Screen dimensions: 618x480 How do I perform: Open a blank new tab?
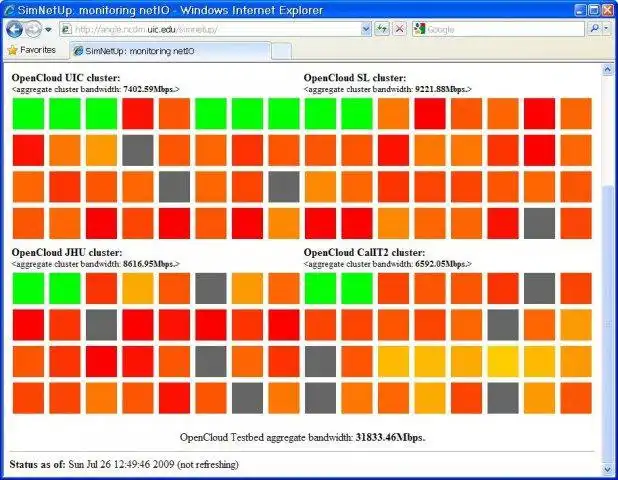[x=281, y=52]
